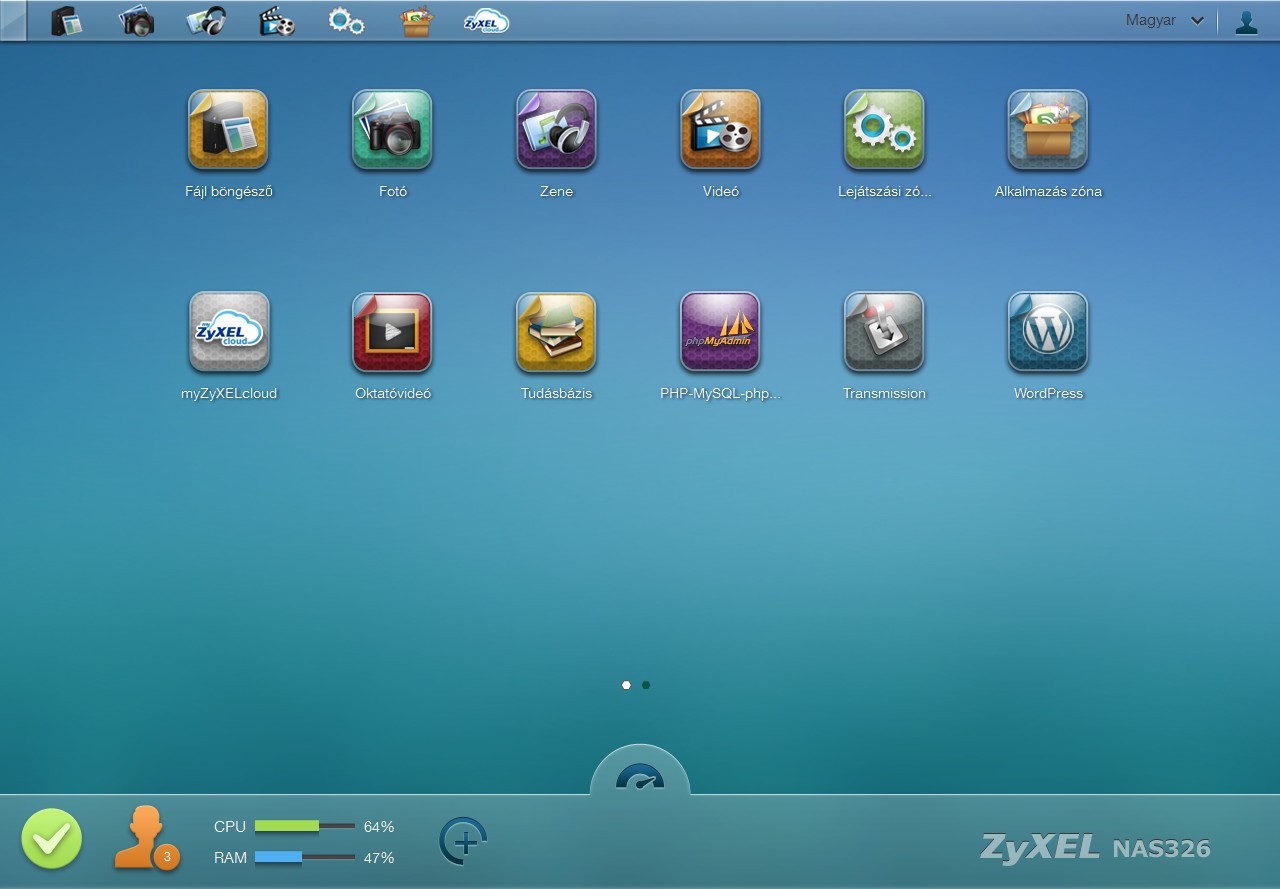This screenshot has height=889, width=1280.
Task: Click the CPU usage bar
Action: pos(305,826)
